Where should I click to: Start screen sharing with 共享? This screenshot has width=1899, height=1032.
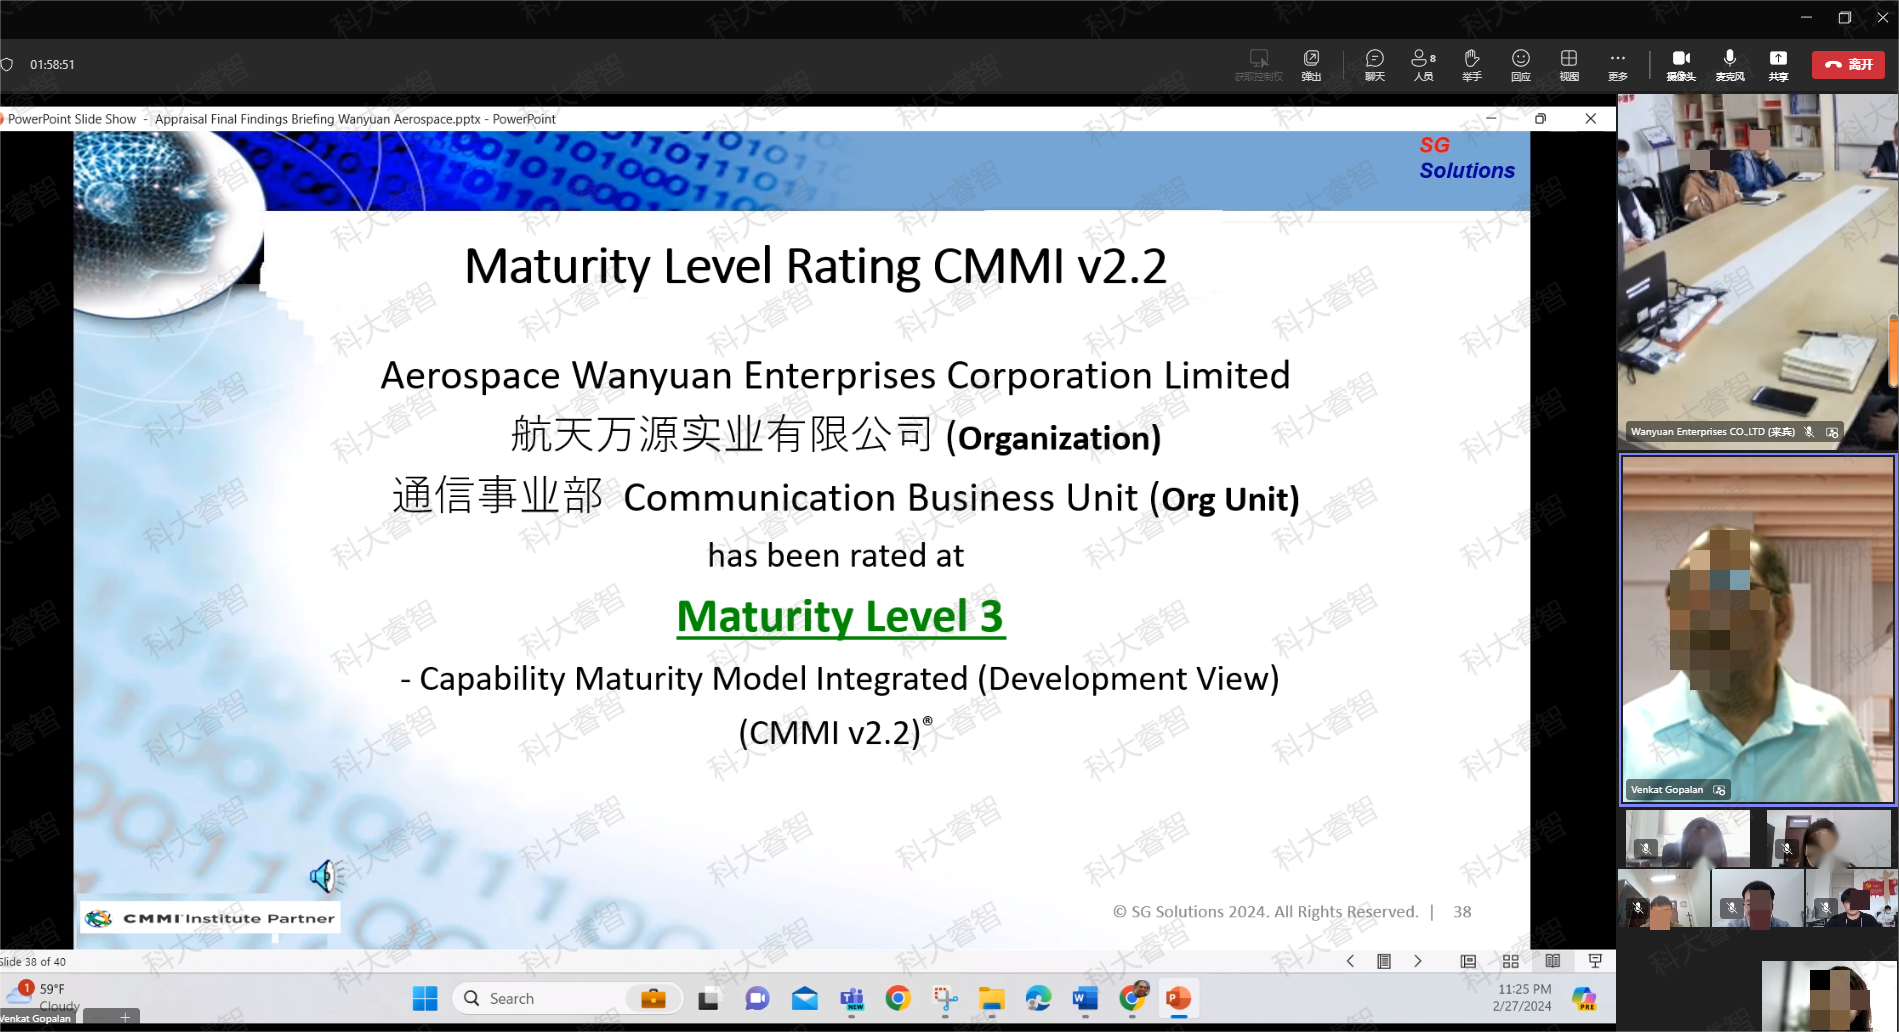[x=1777, y=65]
